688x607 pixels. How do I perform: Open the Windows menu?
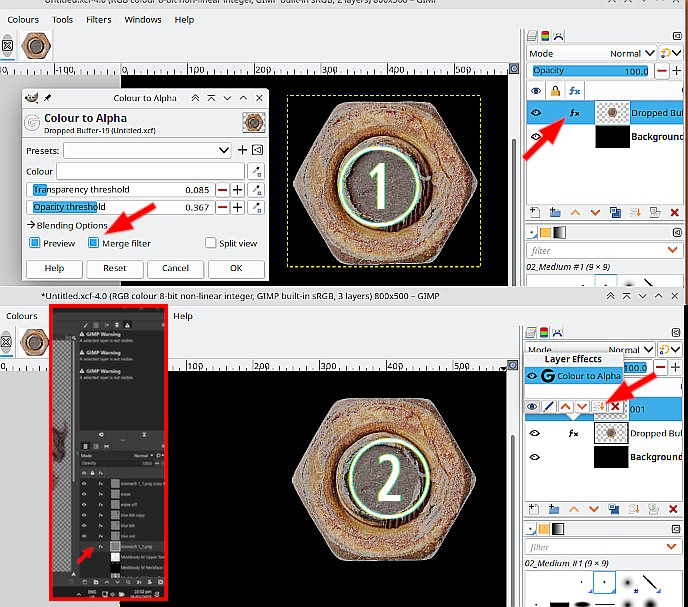point(143,19)
